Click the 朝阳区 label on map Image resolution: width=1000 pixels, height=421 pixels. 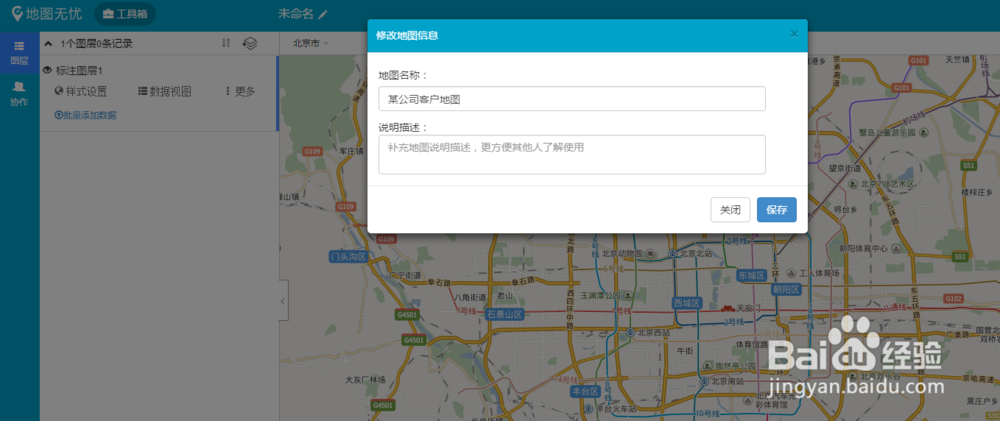[x=786, y=288]
